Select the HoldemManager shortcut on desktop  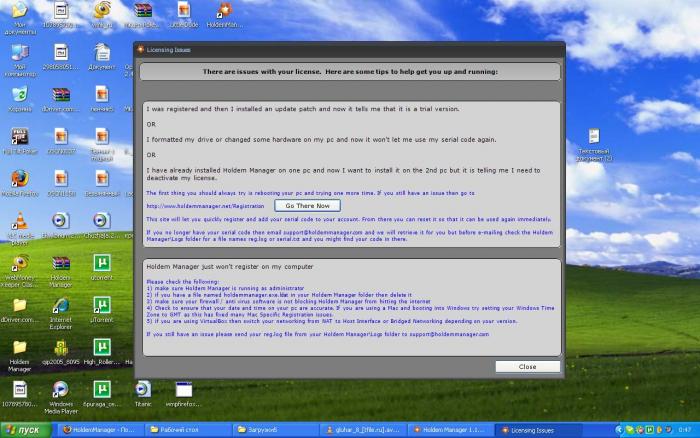point(225,14)
